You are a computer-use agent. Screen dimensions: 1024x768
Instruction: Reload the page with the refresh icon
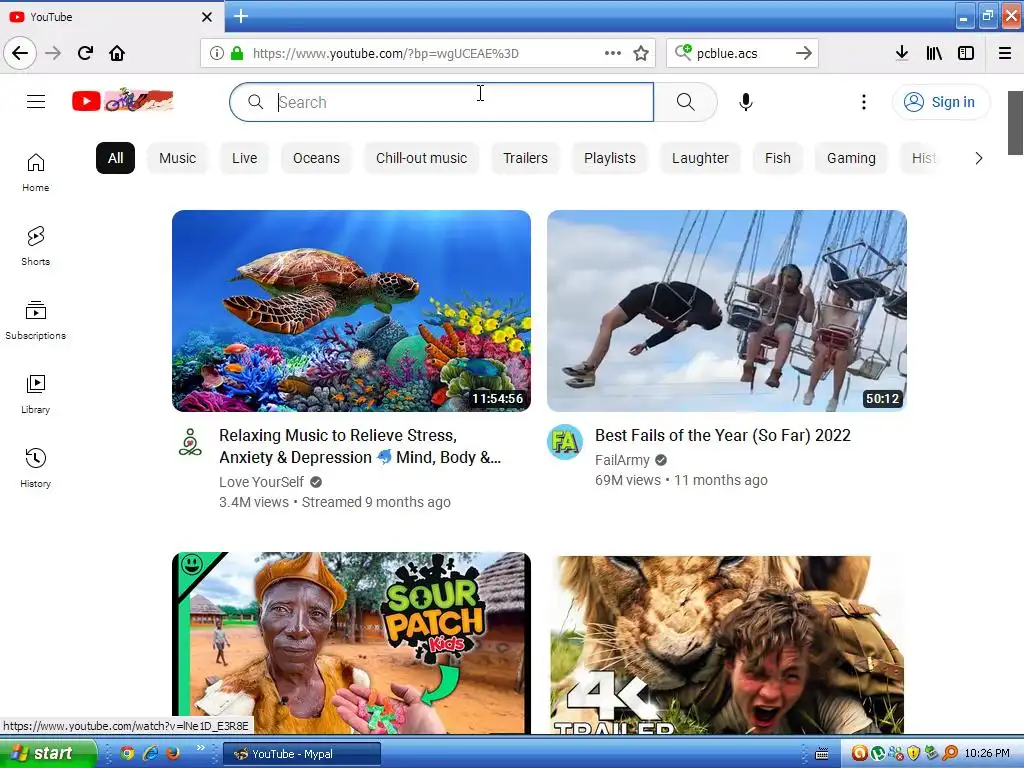click(x=85, y=53)
